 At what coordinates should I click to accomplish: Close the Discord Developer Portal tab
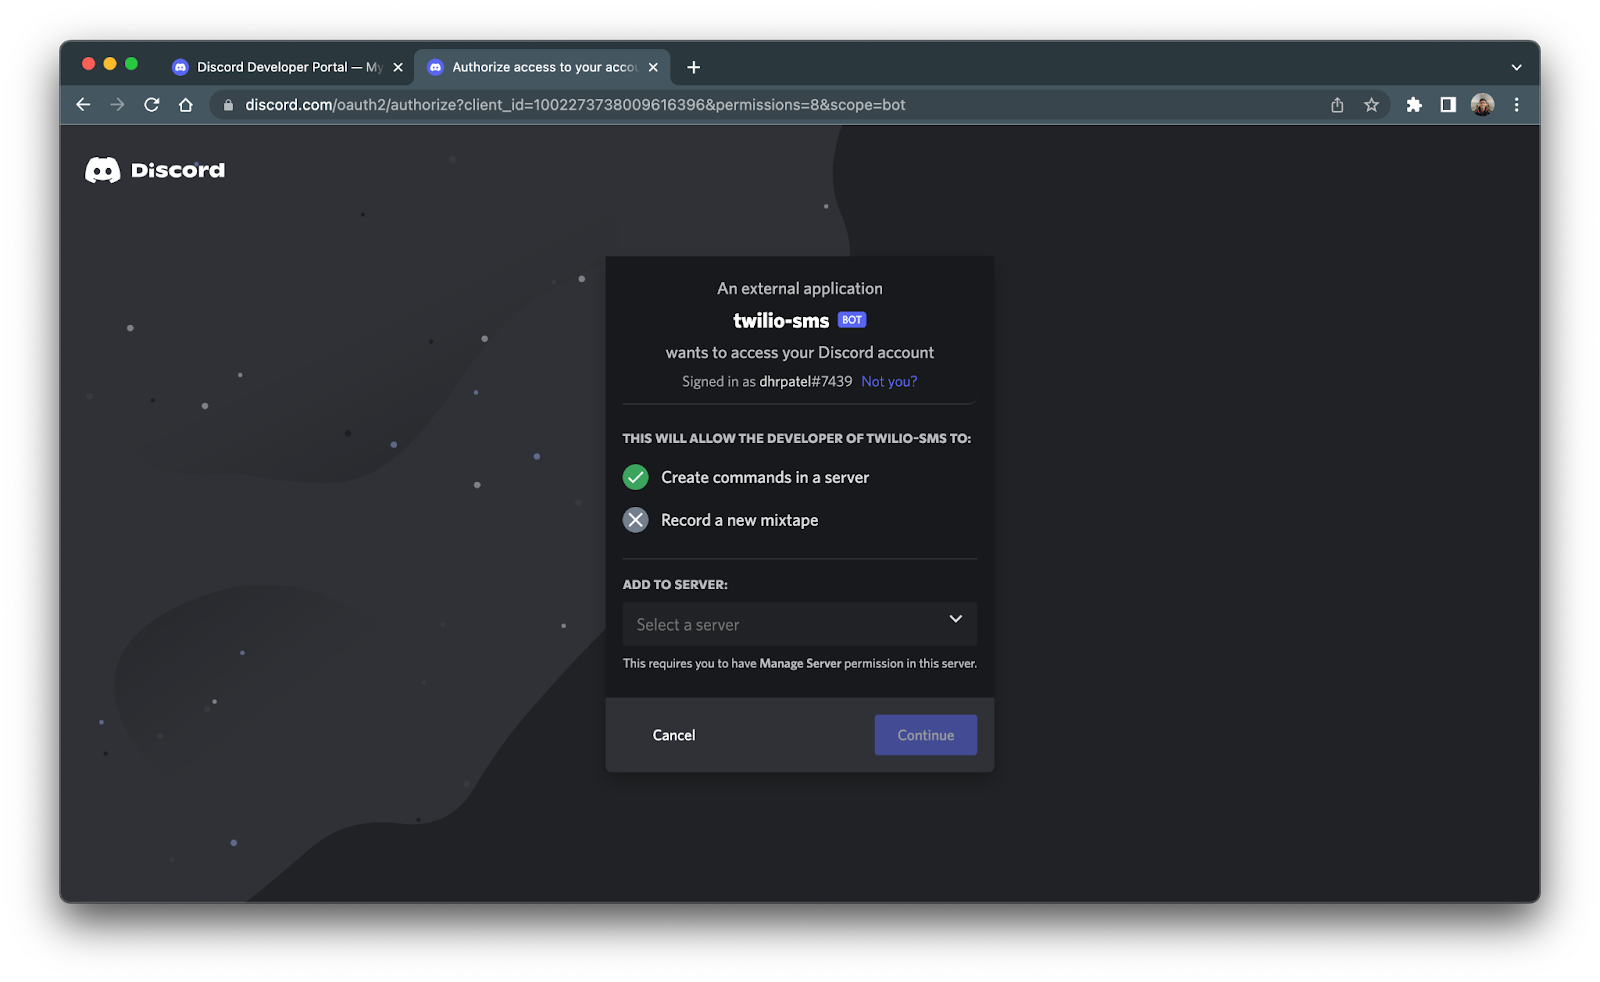pos(398,67)
